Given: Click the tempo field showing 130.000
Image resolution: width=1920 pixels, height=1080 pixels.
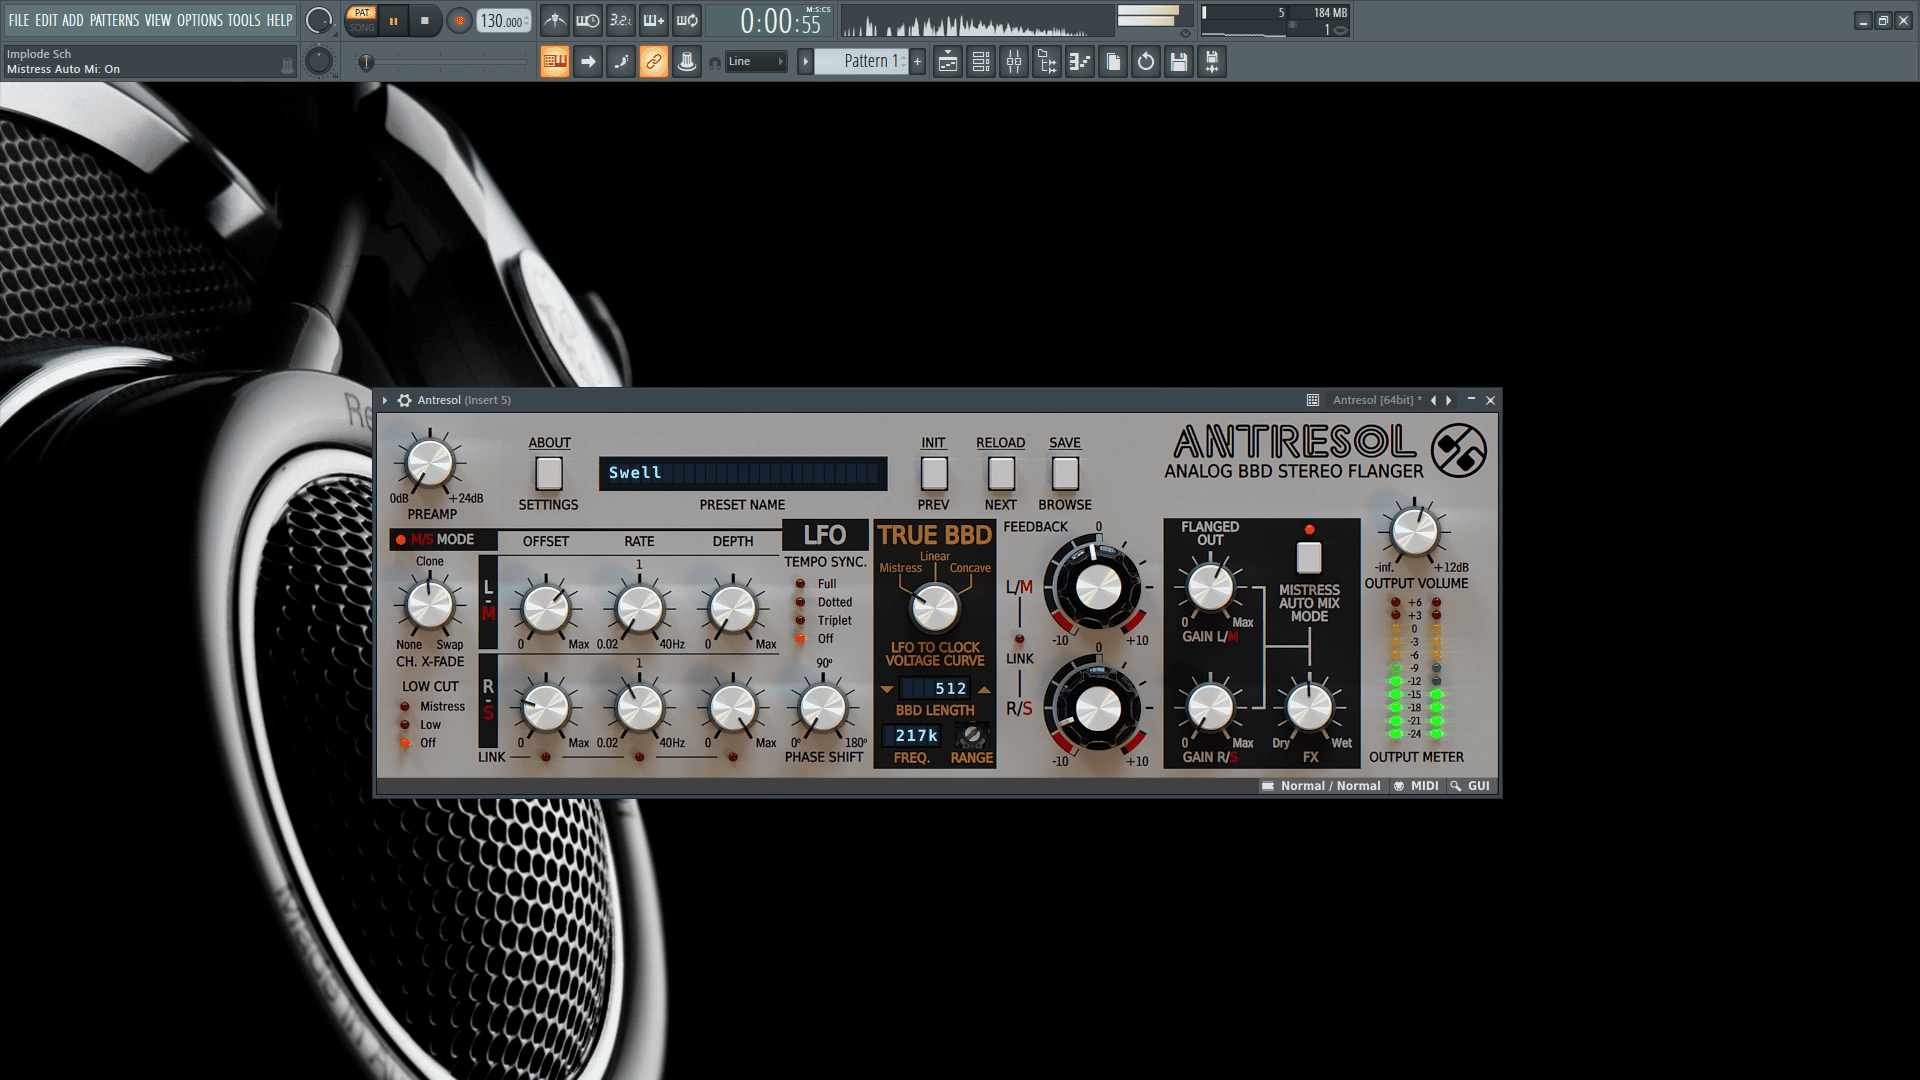Looking at the screenshot, I should tap(504, 21).
